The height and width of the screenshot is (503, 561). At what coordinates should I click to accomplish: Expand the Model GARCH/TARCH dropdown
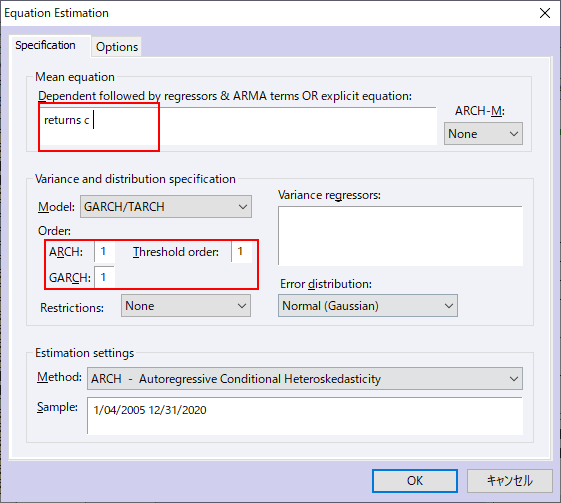[166, 206]
